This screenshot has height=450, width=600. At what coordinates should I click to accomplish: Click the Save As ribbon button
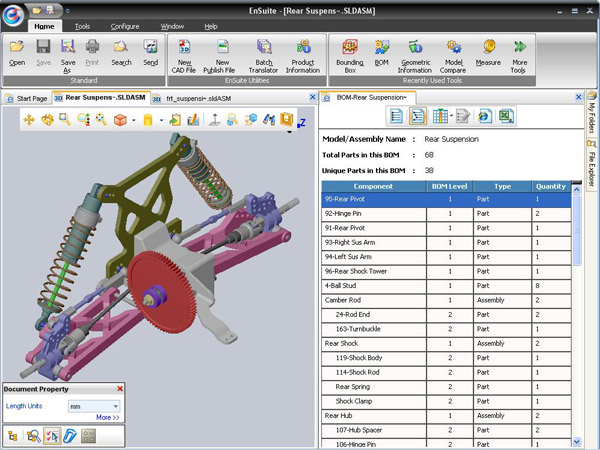click(x=68, y=56)
